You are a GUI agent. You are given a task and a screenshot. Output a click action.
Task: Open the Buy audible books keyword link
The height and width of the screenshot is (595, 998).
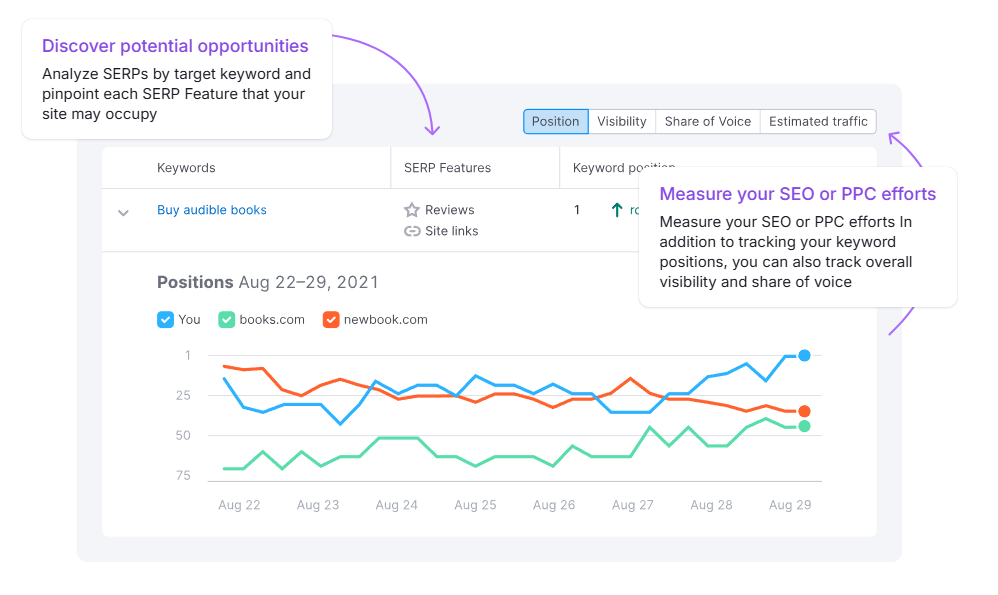[212, 210]
